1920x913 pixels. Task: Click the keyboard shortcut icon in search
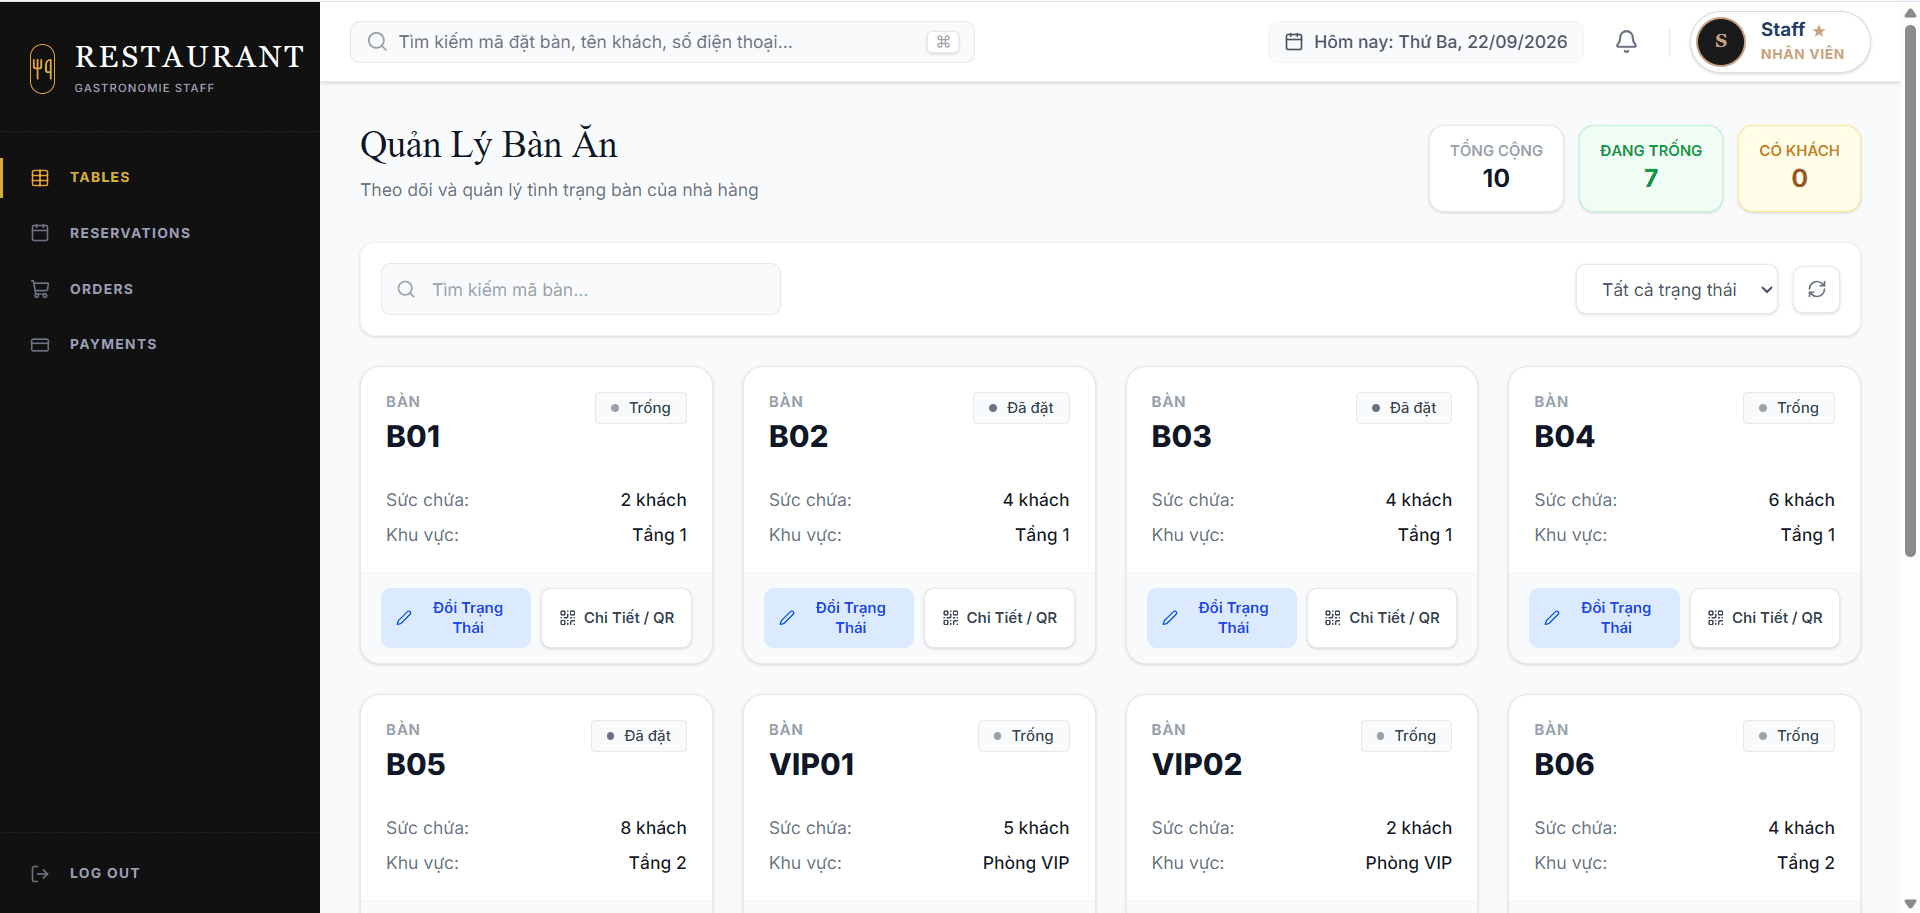pyautogui.click(x=943, y=42)
